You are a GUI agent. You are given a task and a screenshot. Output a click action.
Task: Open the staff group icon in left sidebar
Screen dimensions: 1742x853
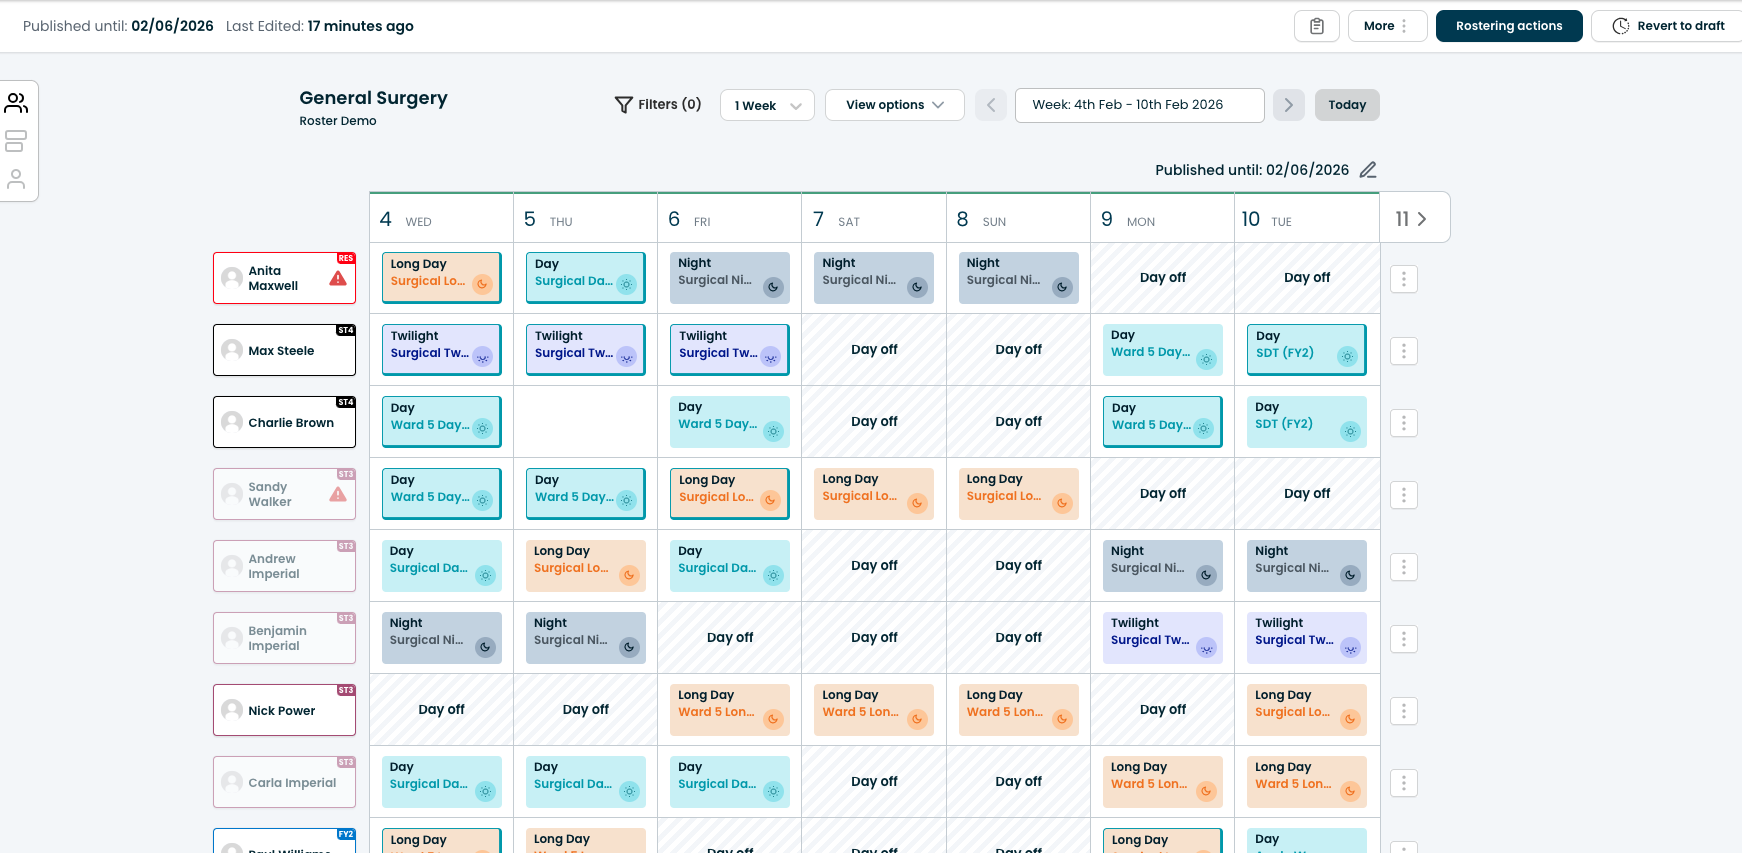click(17, 103)
